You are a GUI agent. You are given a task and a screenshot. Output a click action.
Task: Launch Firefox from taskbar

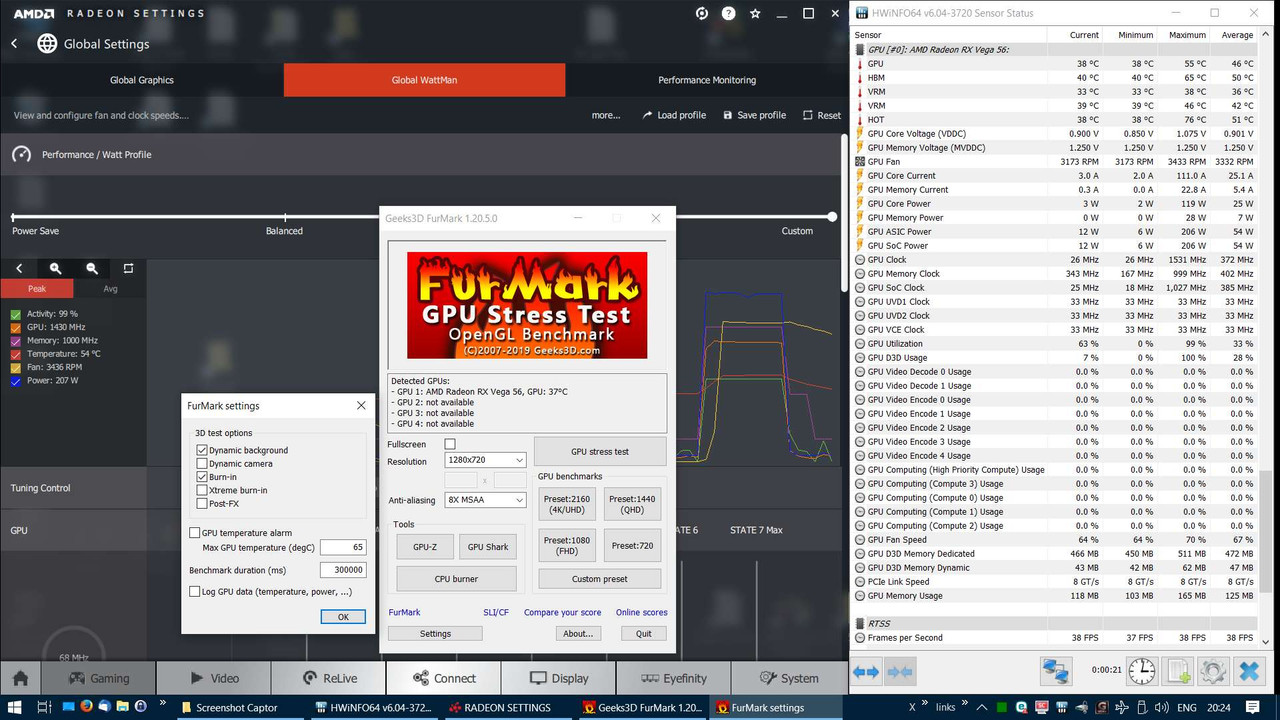(86, 707)
